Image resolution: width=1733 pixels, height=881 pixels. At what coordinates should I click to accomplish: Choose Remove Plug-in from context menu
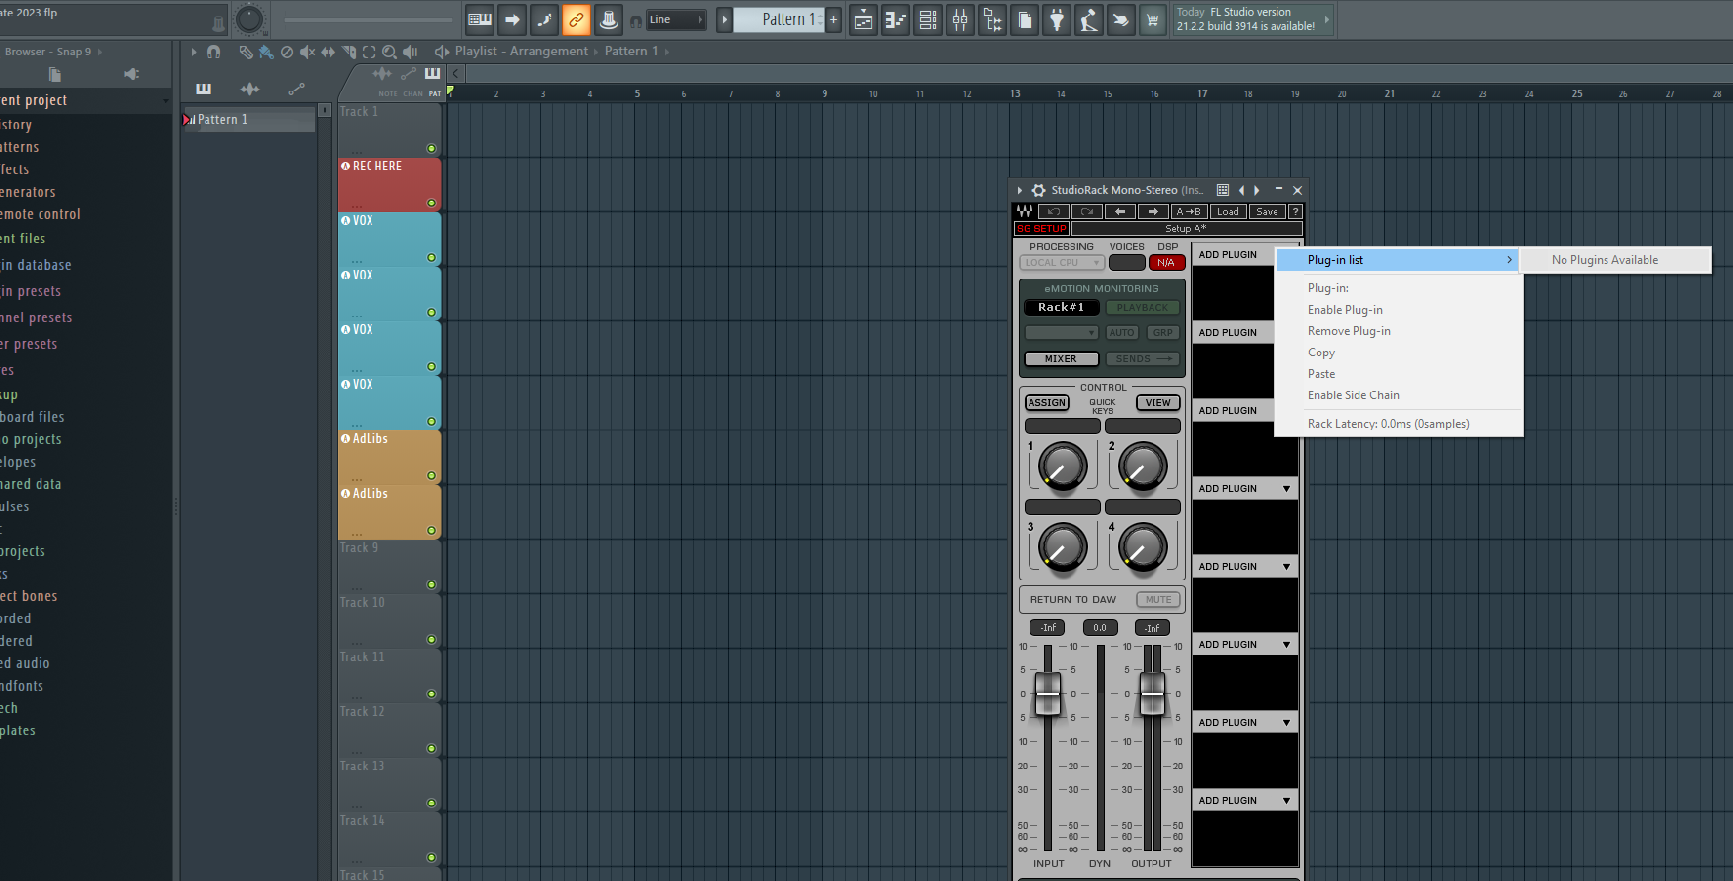pyautogui.click(x=1349, y=331)
